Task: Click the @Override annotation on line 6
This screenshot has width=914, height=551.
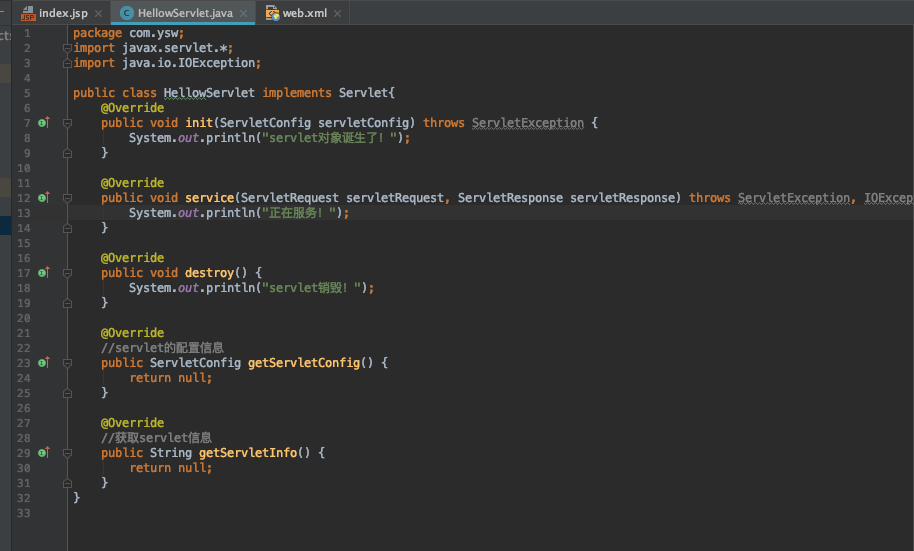Action: (x=132, y=108)
